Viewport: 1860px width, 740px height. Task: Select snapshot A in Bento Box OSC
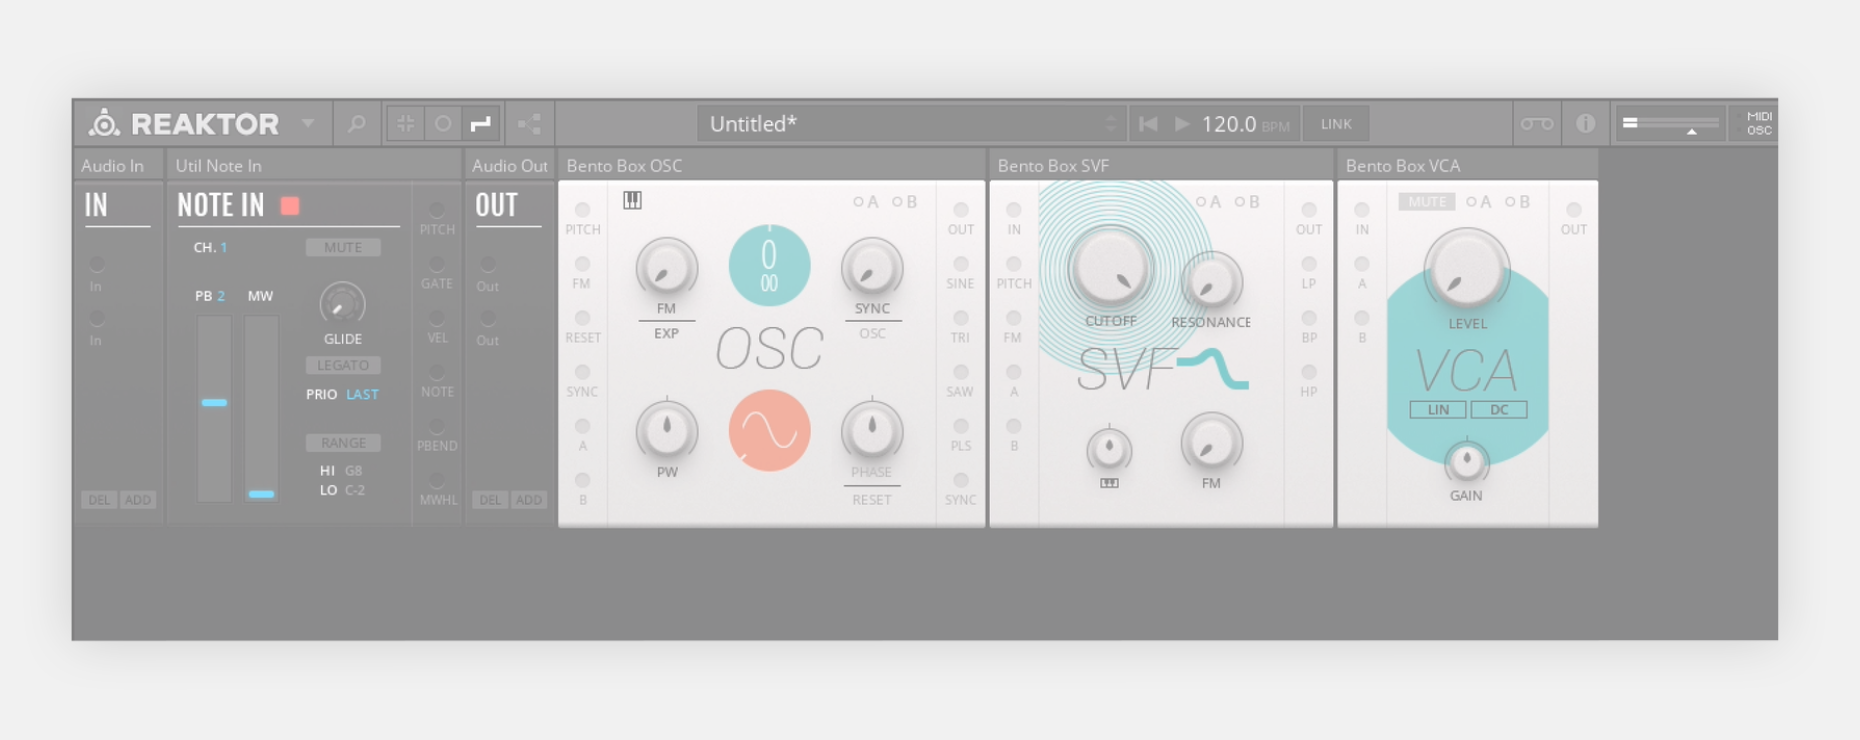[866, 202]
